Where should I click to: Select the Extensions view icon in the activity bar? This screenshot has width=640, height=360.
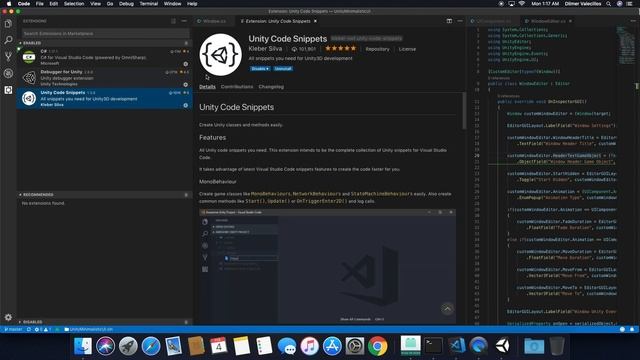[8, 90]
